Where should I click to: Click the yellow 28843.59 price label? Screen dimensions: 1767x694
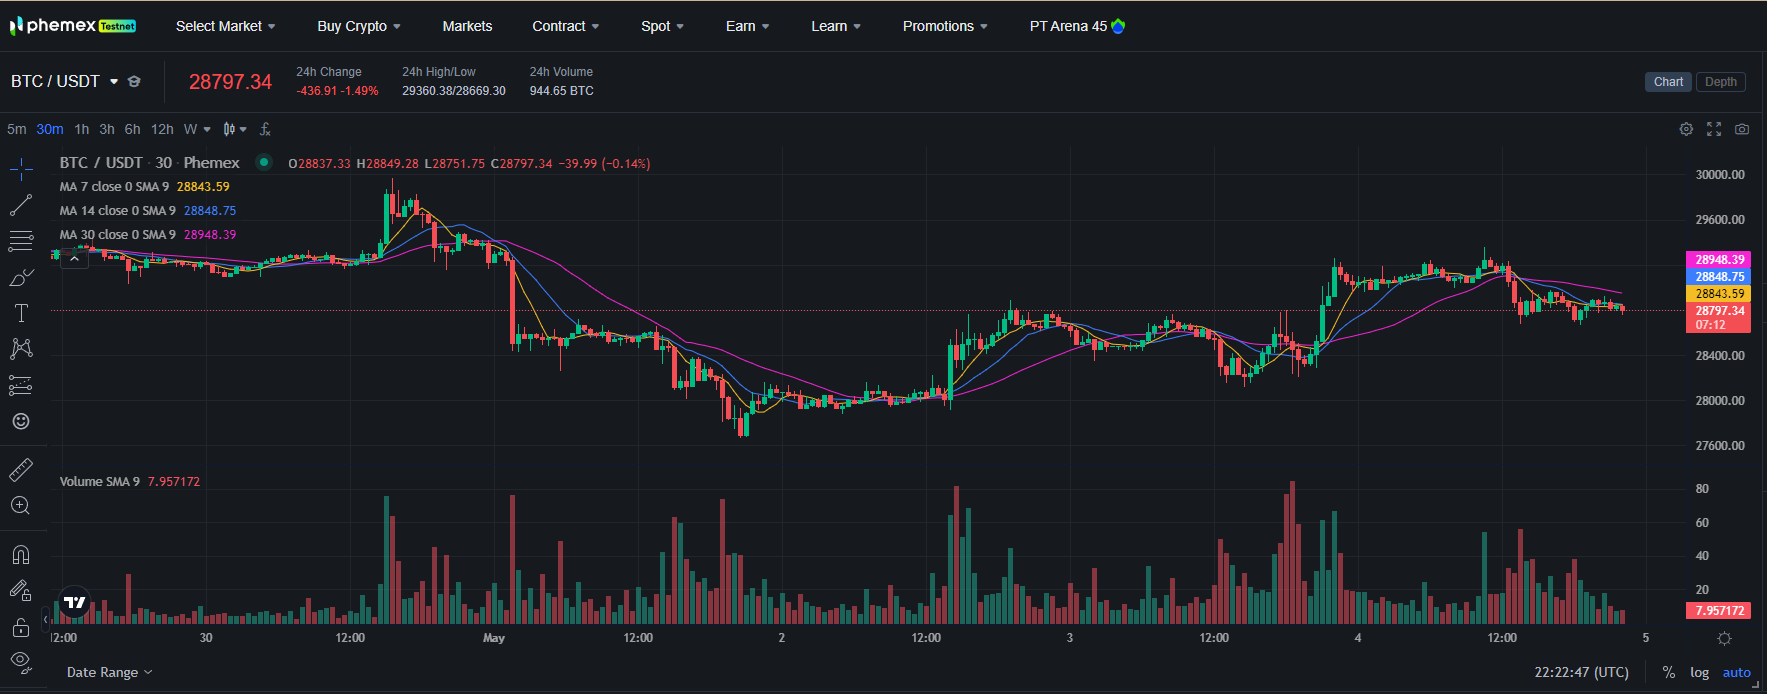(1718, 293)
